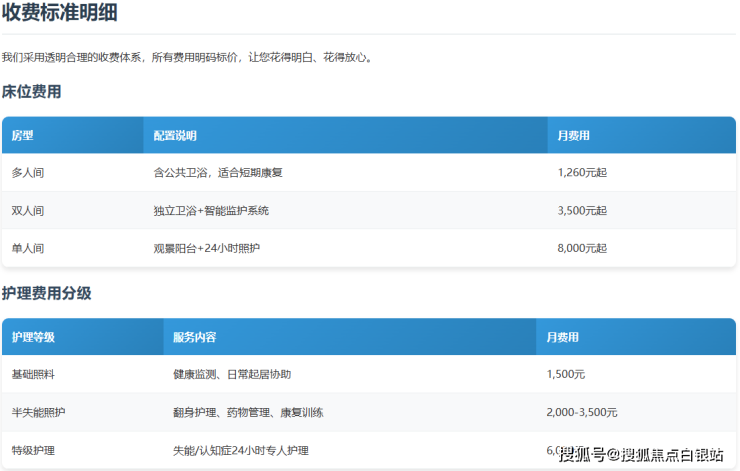The width and height of the screenshot is (740, 471).
Task: Click the 3,500元起 price cell
Action: [x=582, y=211]
